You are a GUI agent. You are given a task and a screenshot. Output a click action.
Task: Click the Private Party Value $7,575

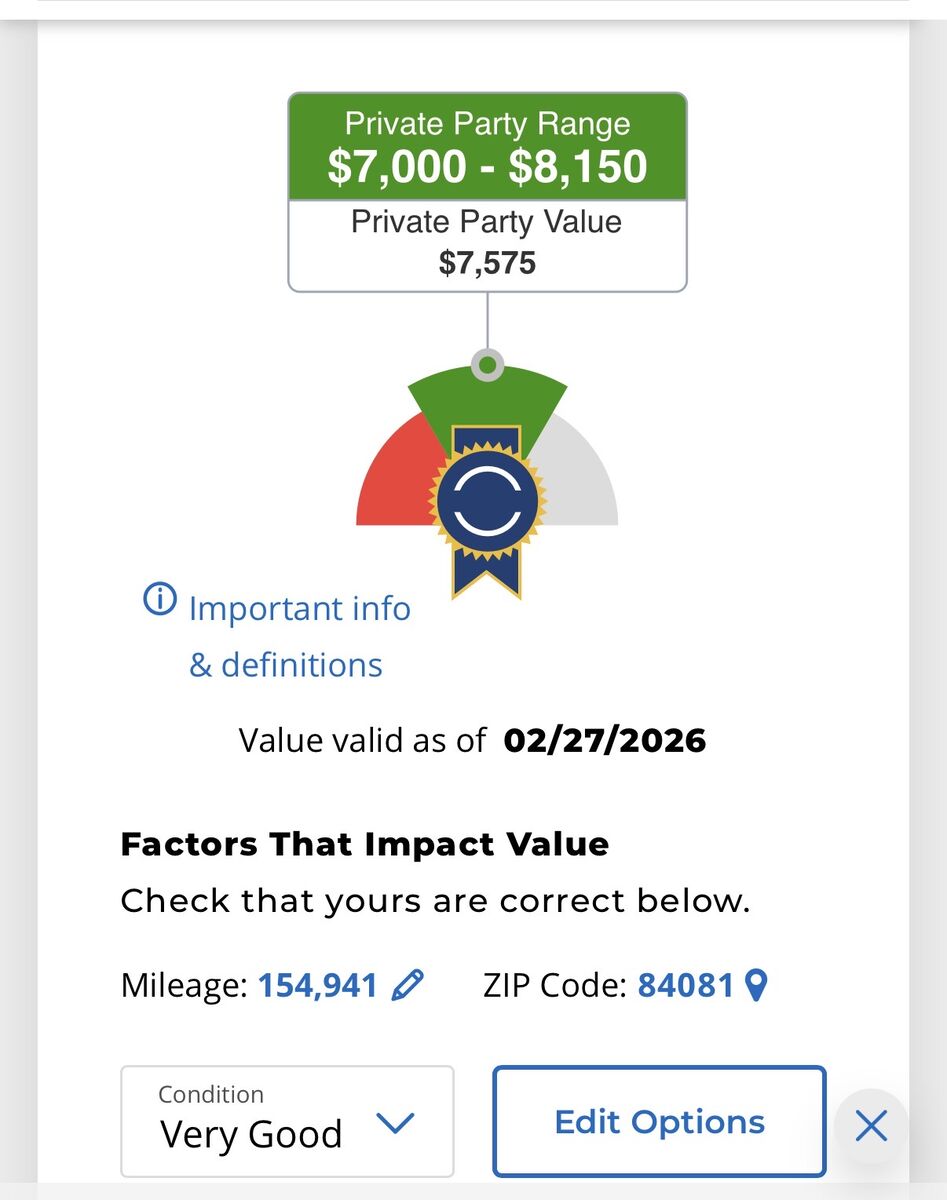[488, 262]
